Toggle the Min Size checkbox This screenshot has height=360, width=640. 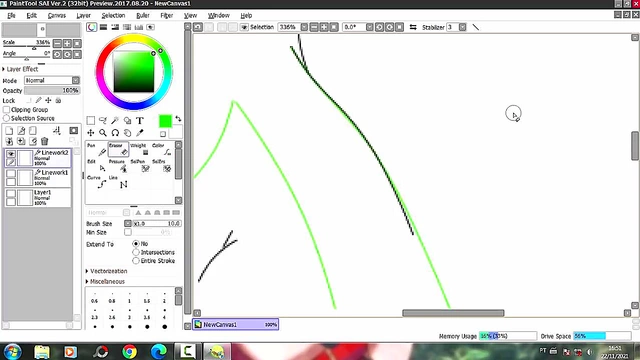click(x=128, y=232)
